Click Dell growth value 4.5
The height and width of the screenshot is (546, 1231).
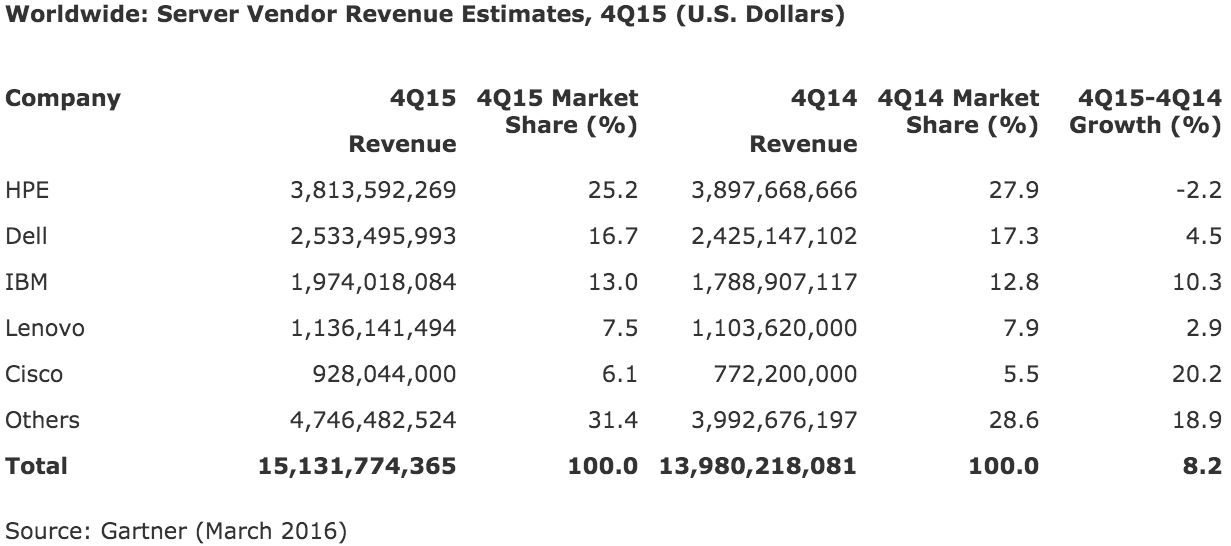click(x=1206, y=236)
